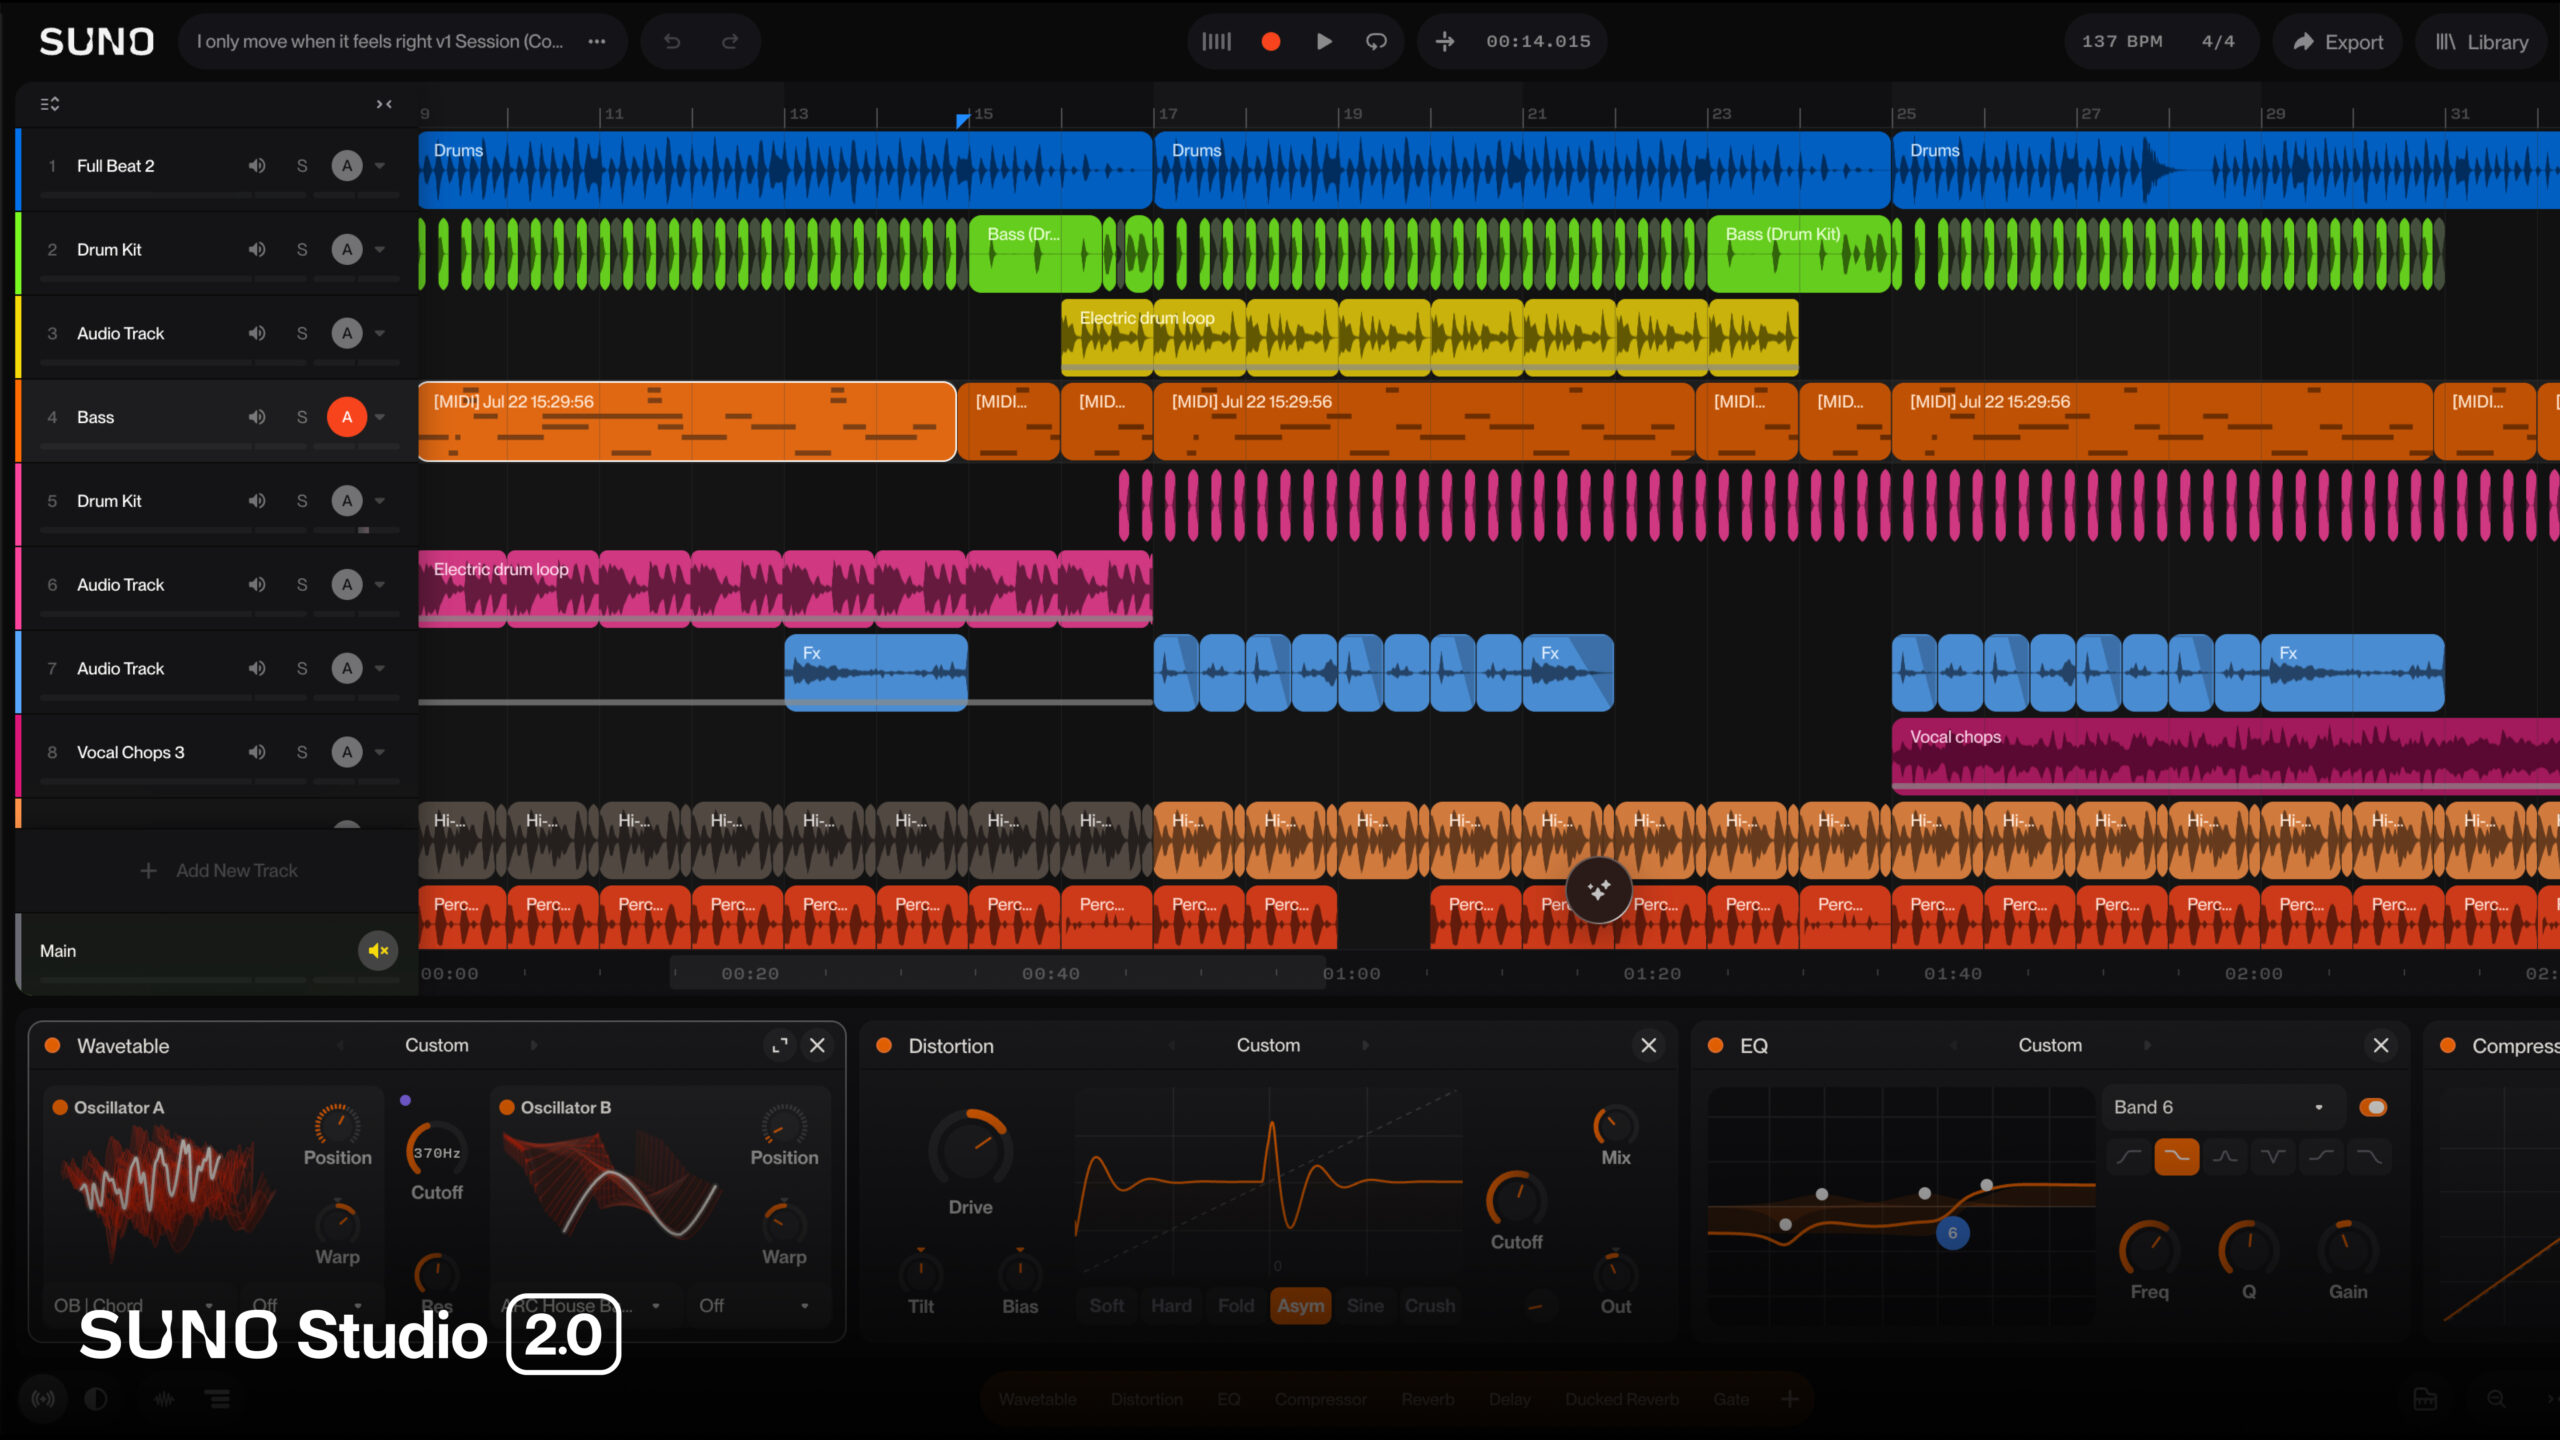Select the Vocal chops clip
The image size is (2560, 1440).
click(x=2225, y=756)
